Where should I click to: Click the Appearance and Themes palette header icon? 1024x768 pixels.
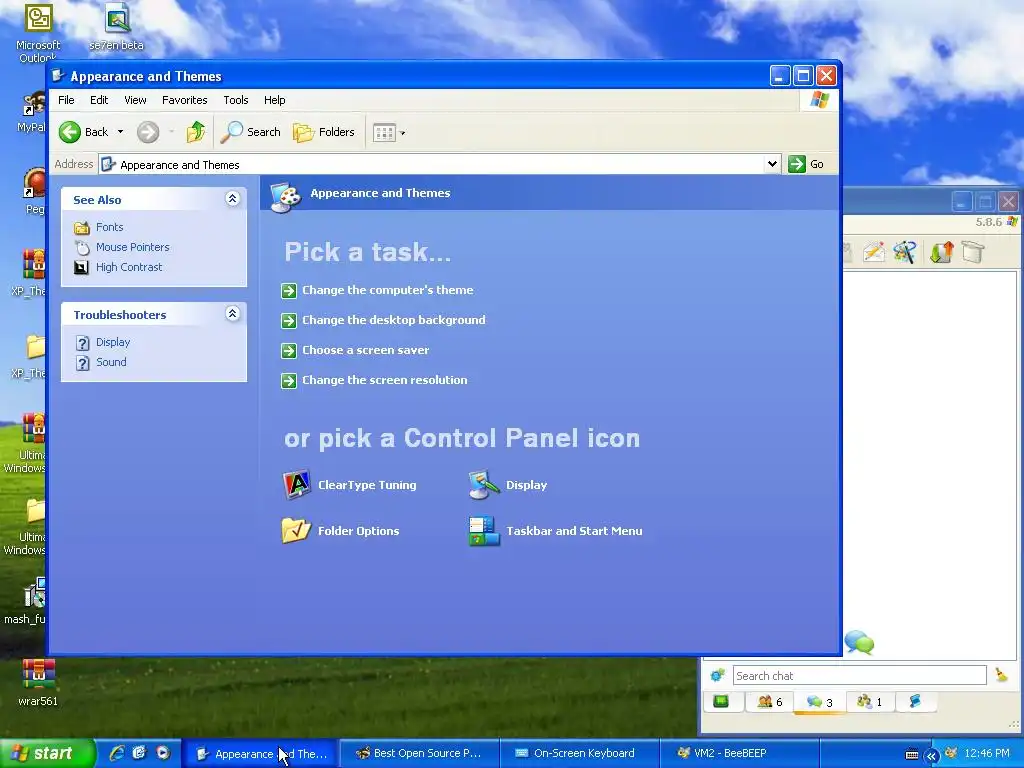285,197
